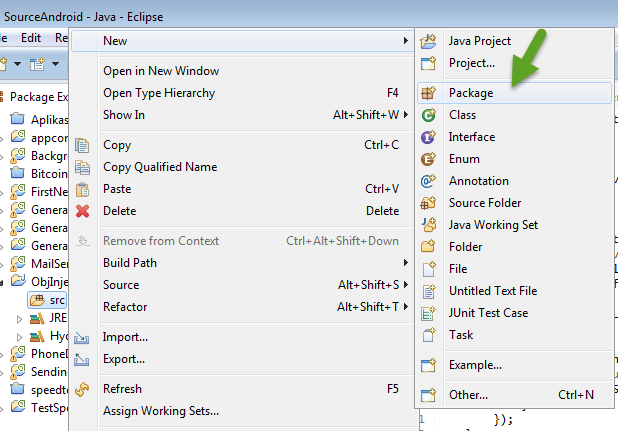Expand the Refactor submenu arrow

coord(406,307)
